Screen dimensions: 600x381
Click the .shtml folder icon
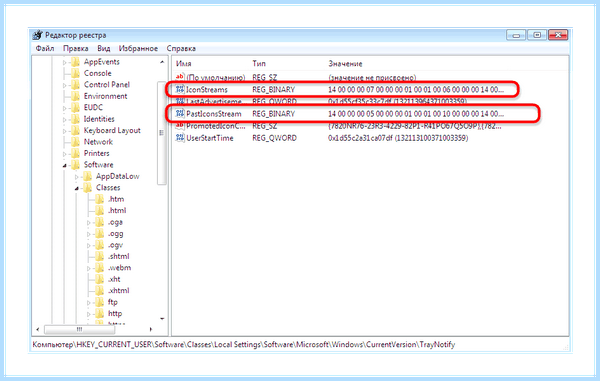[99, 256]
